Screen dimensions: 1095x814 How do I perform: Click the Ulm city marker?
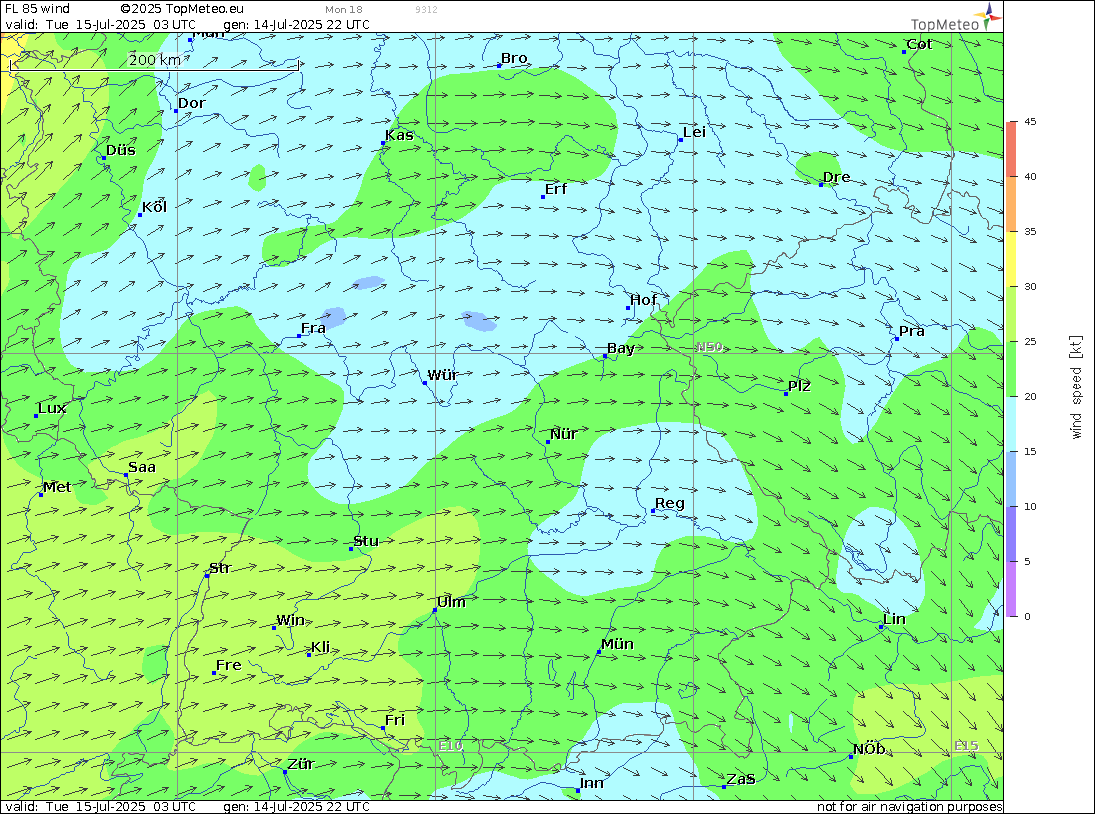coord(434,610)
